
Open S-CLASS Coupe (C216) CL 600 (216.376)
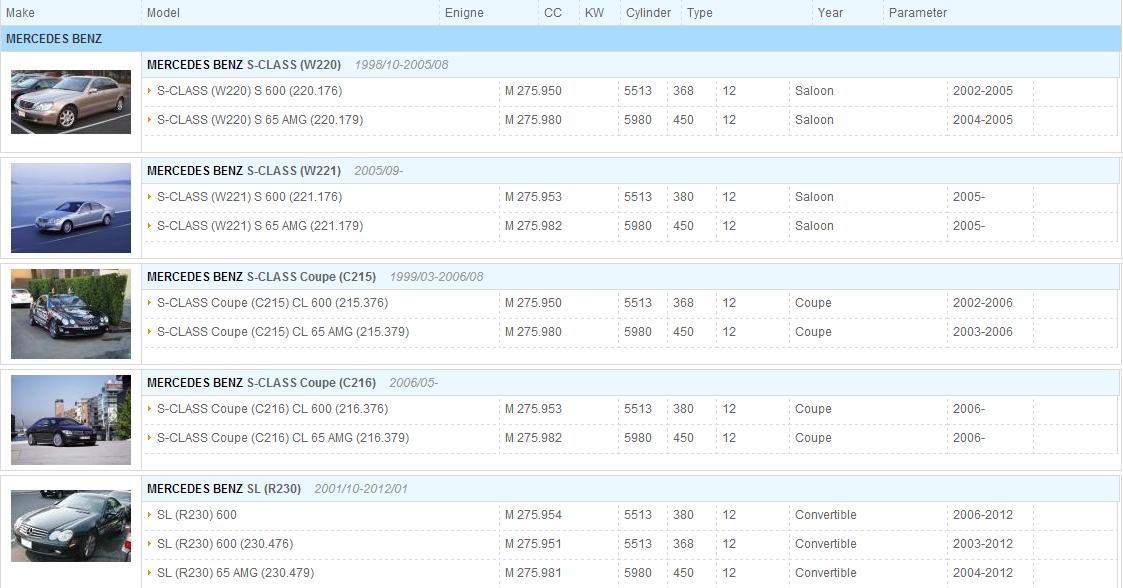pos(272,409)
